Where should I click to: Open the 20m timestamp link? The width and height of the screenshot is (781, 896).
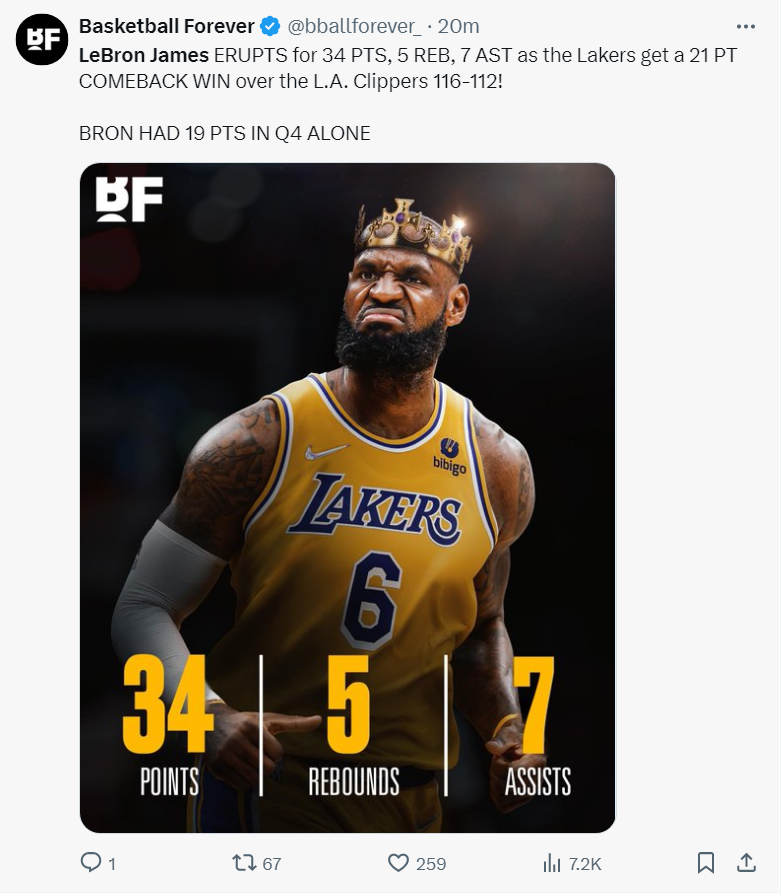458,26
